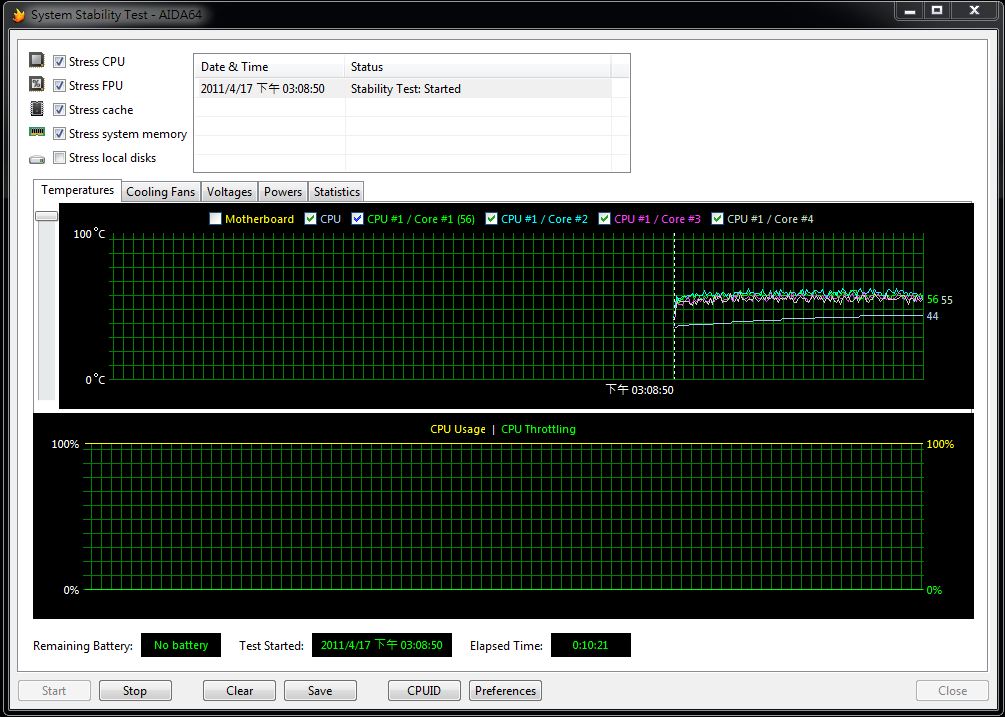This screenshot has width=1005, height=717.
Task: Click the graph time marker label 下午 03:08:50
Action: [640, 390]
